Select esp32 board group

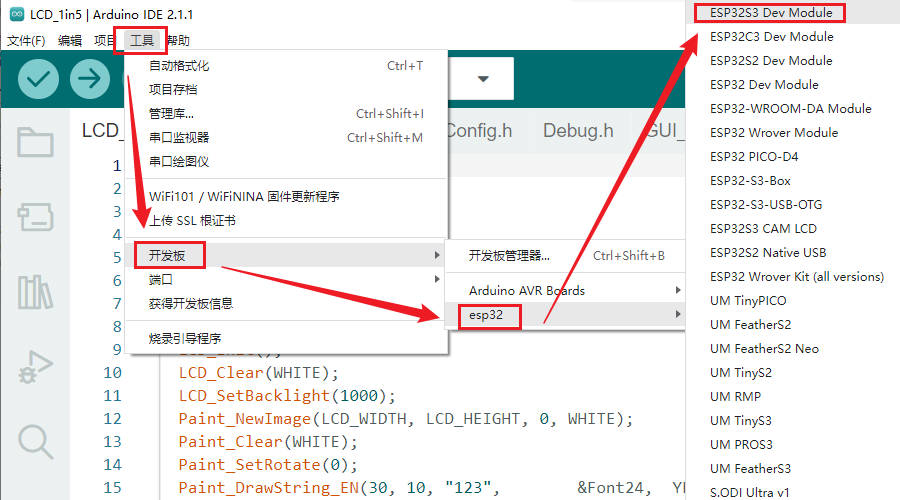(x=565, y=314)
